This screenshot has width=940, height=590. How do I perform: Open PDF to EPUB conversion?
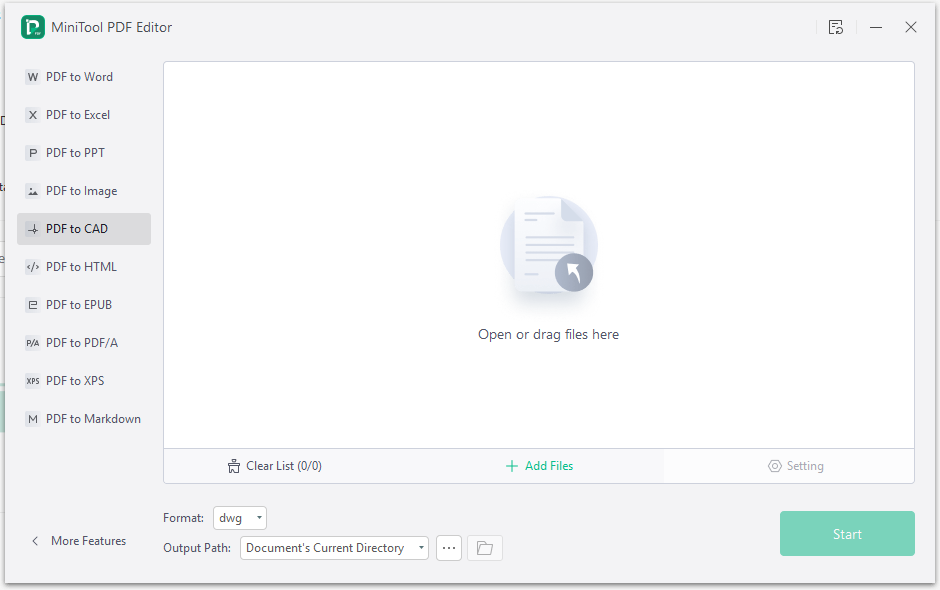[x=84, y=305]
